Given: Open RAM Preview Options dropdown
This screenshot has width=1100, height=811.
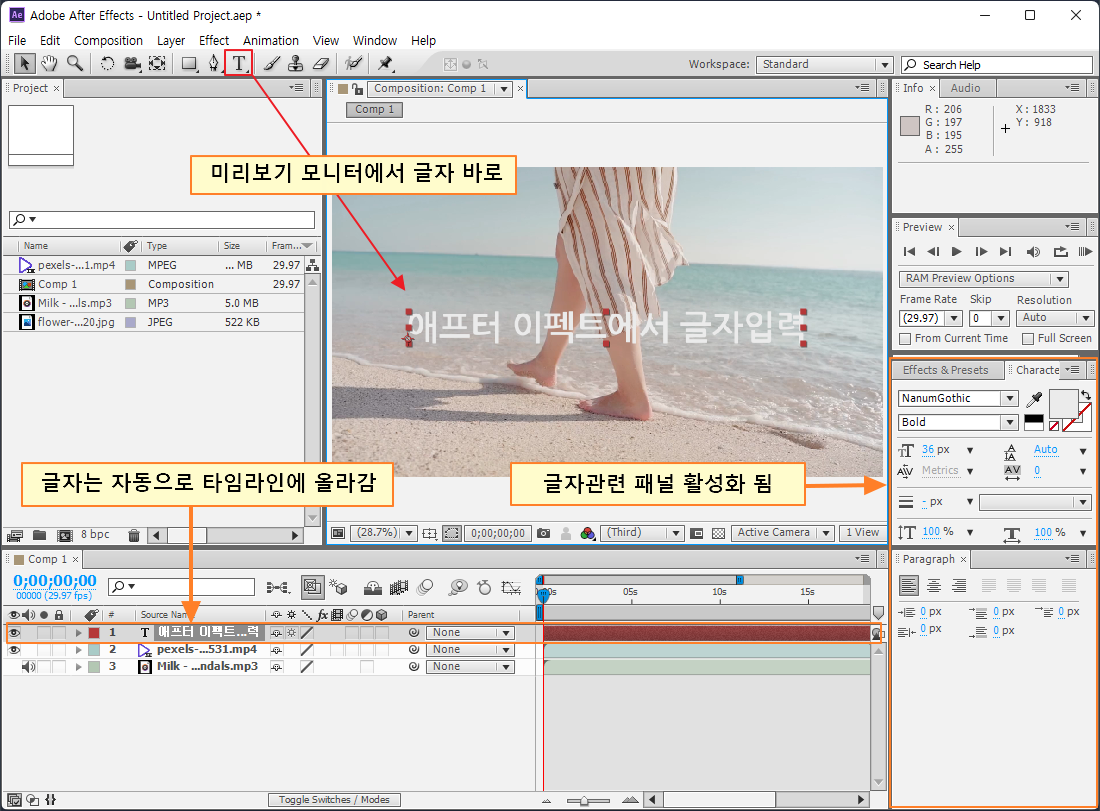Looking at the screenshot, I should coord(983,279).
